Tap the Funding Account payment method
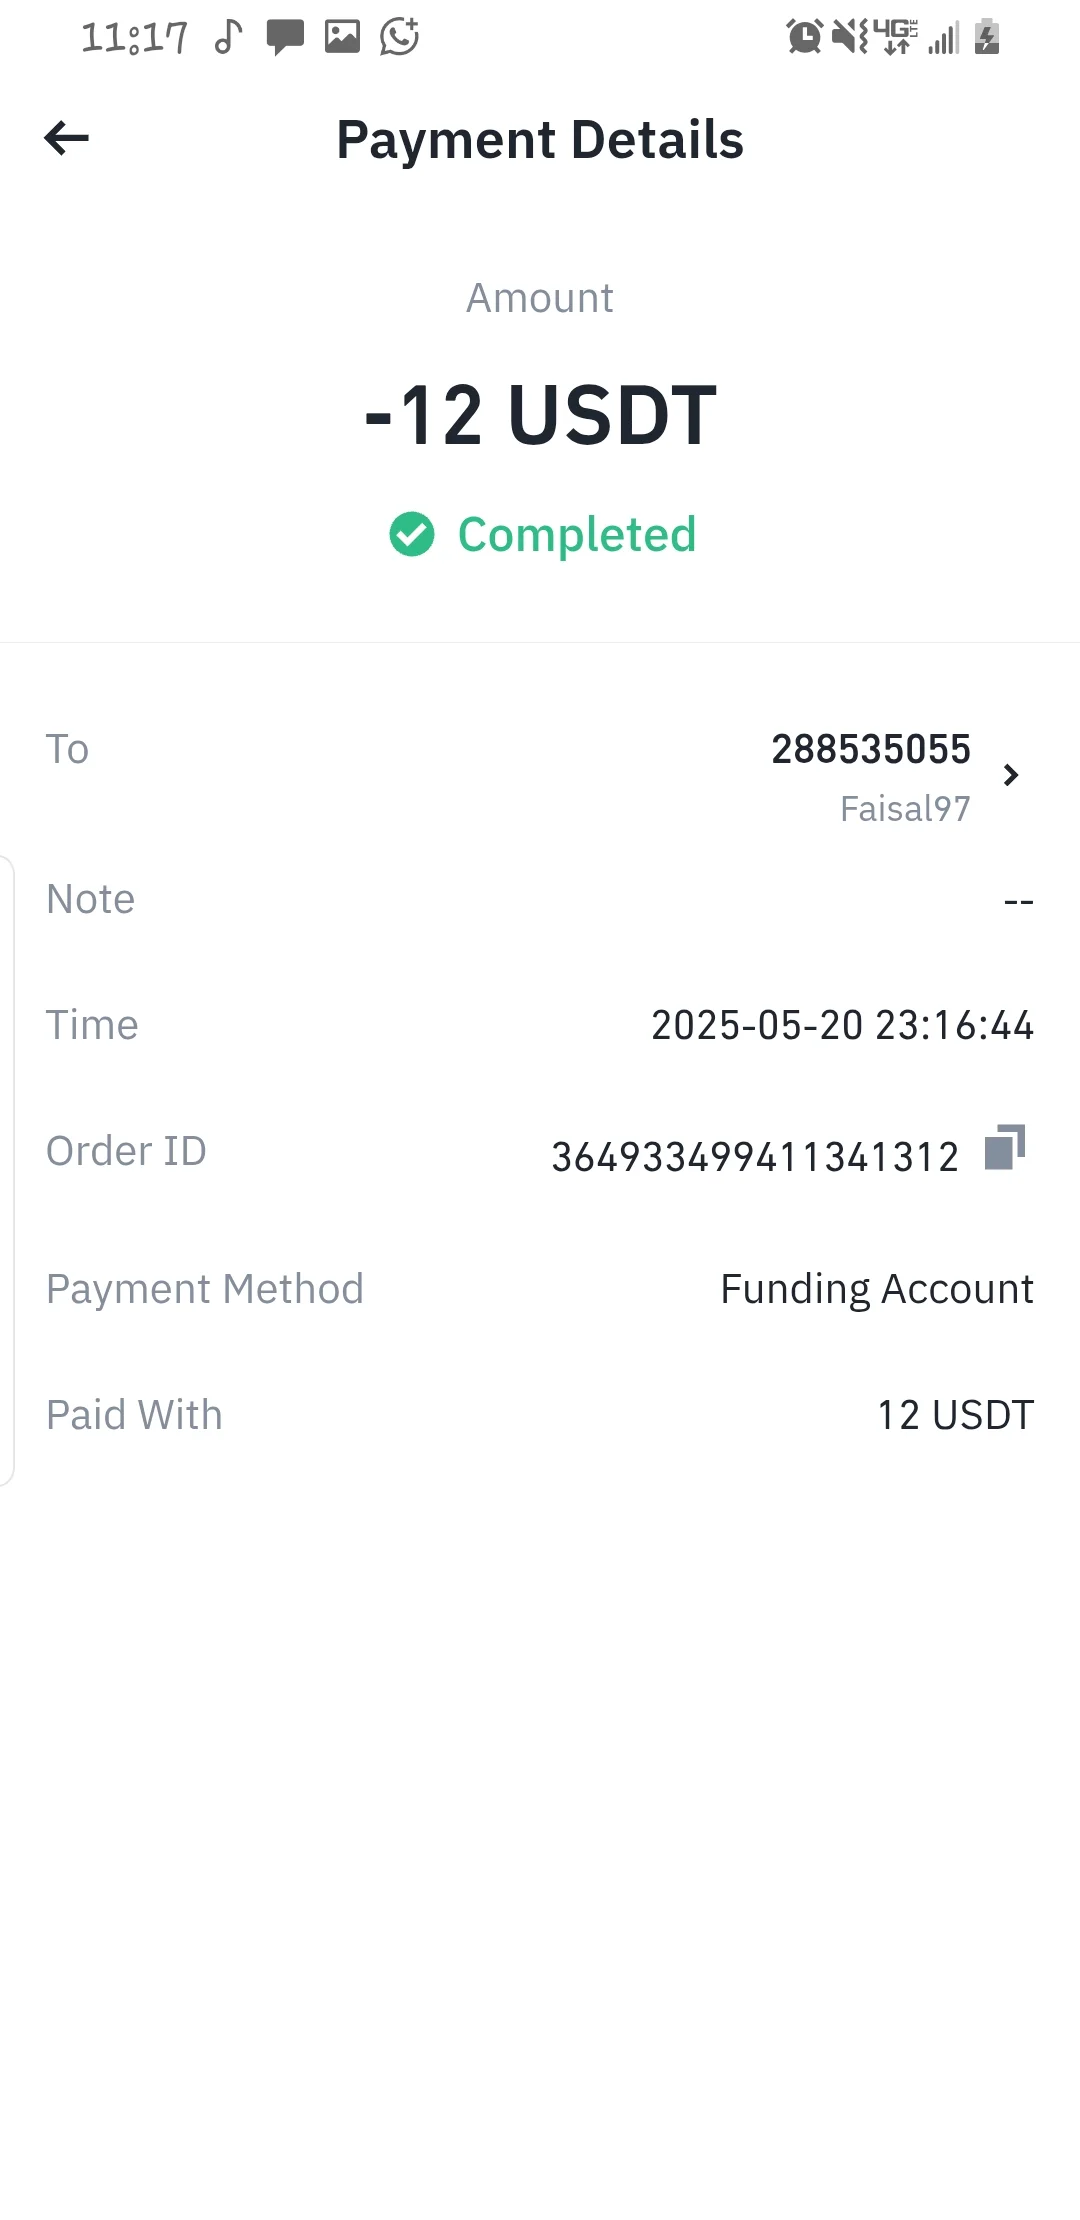Viewport: 1080px width, 2220px height. (877, 1289)
